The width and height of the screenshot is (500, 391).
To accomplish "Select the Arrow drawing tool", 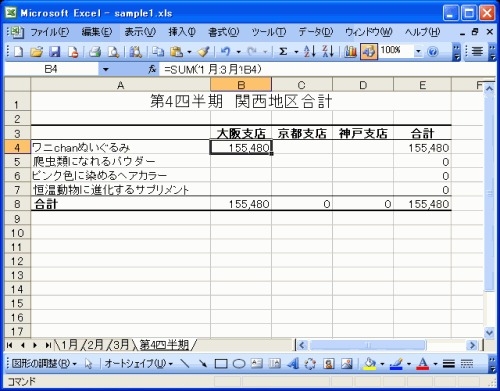I will pyautogui.click(x=202, y=363).
